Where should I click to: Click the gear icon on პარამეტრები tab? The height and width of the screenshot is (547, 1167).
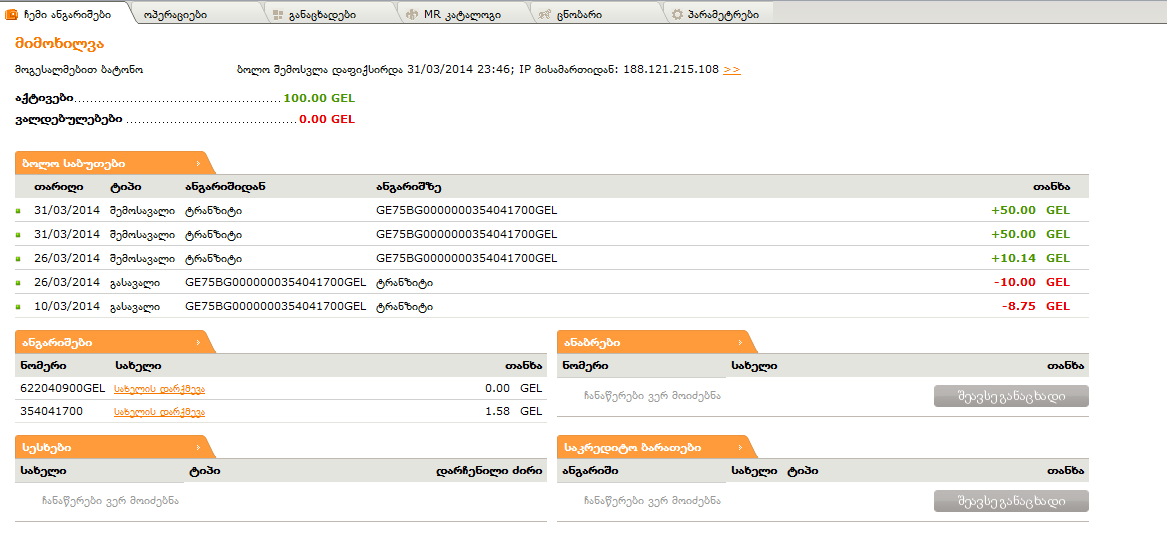(x=677, y=14)
